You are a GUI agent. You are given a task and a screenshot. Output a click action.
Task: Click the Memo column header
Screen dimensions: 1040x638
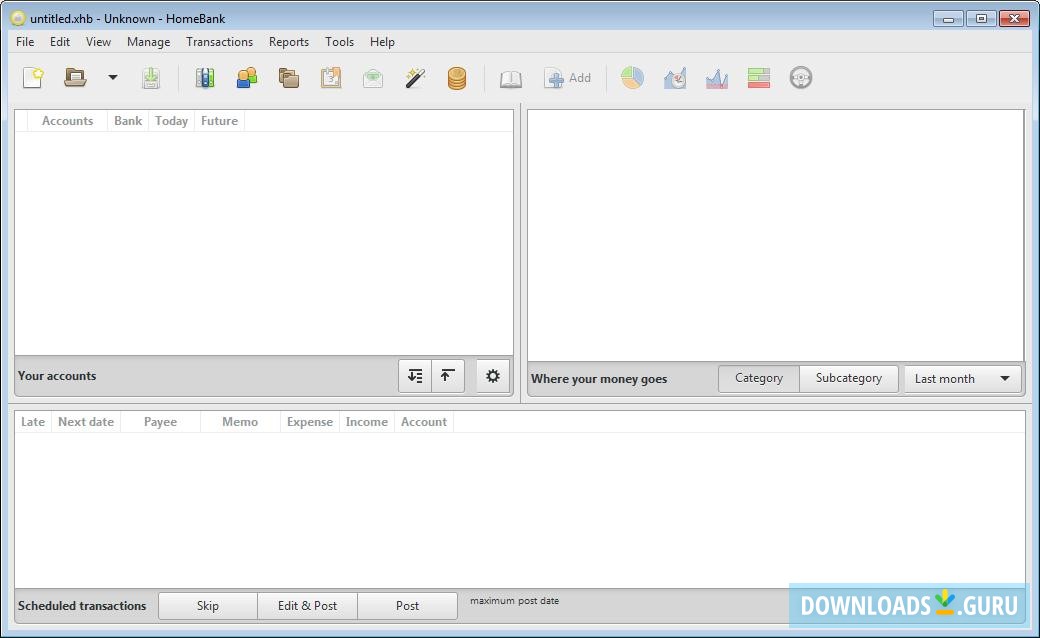click(240, 422)
